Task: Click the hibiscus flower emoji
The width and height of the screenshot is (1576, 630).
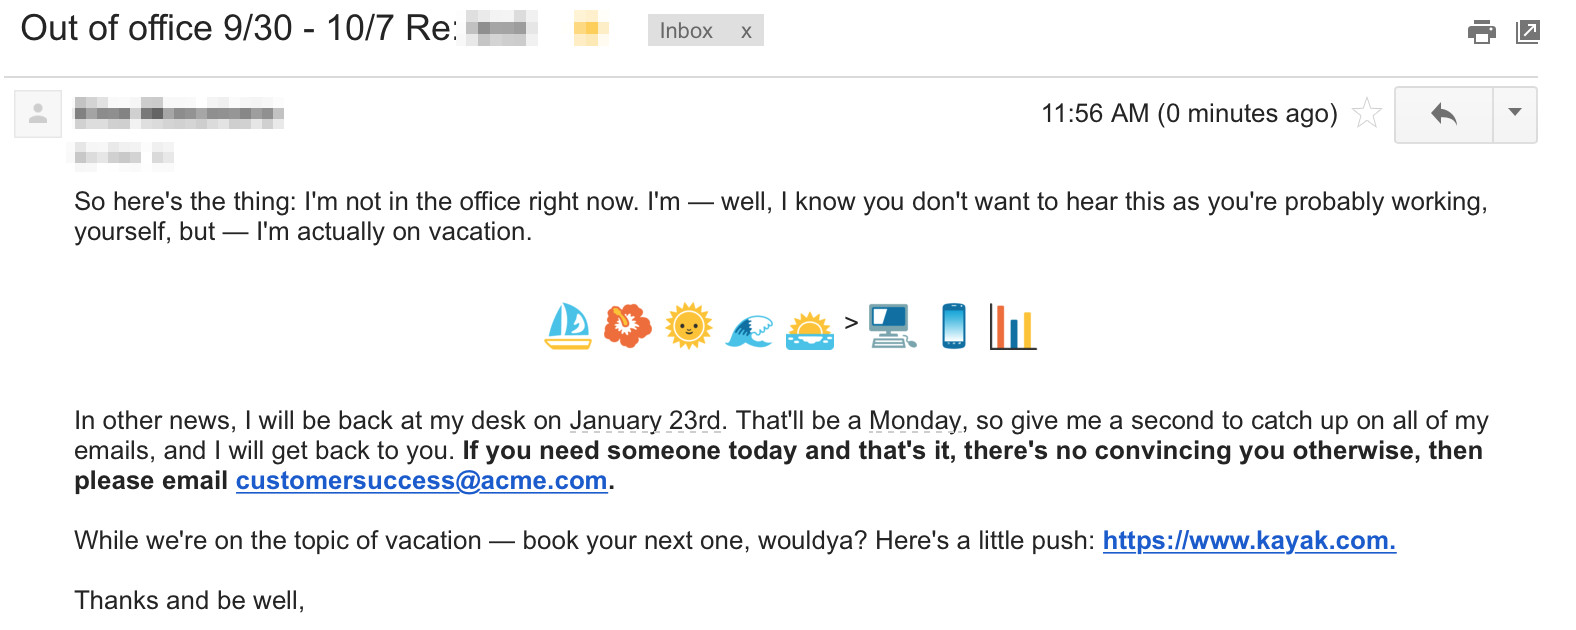Action: point(628,326)
